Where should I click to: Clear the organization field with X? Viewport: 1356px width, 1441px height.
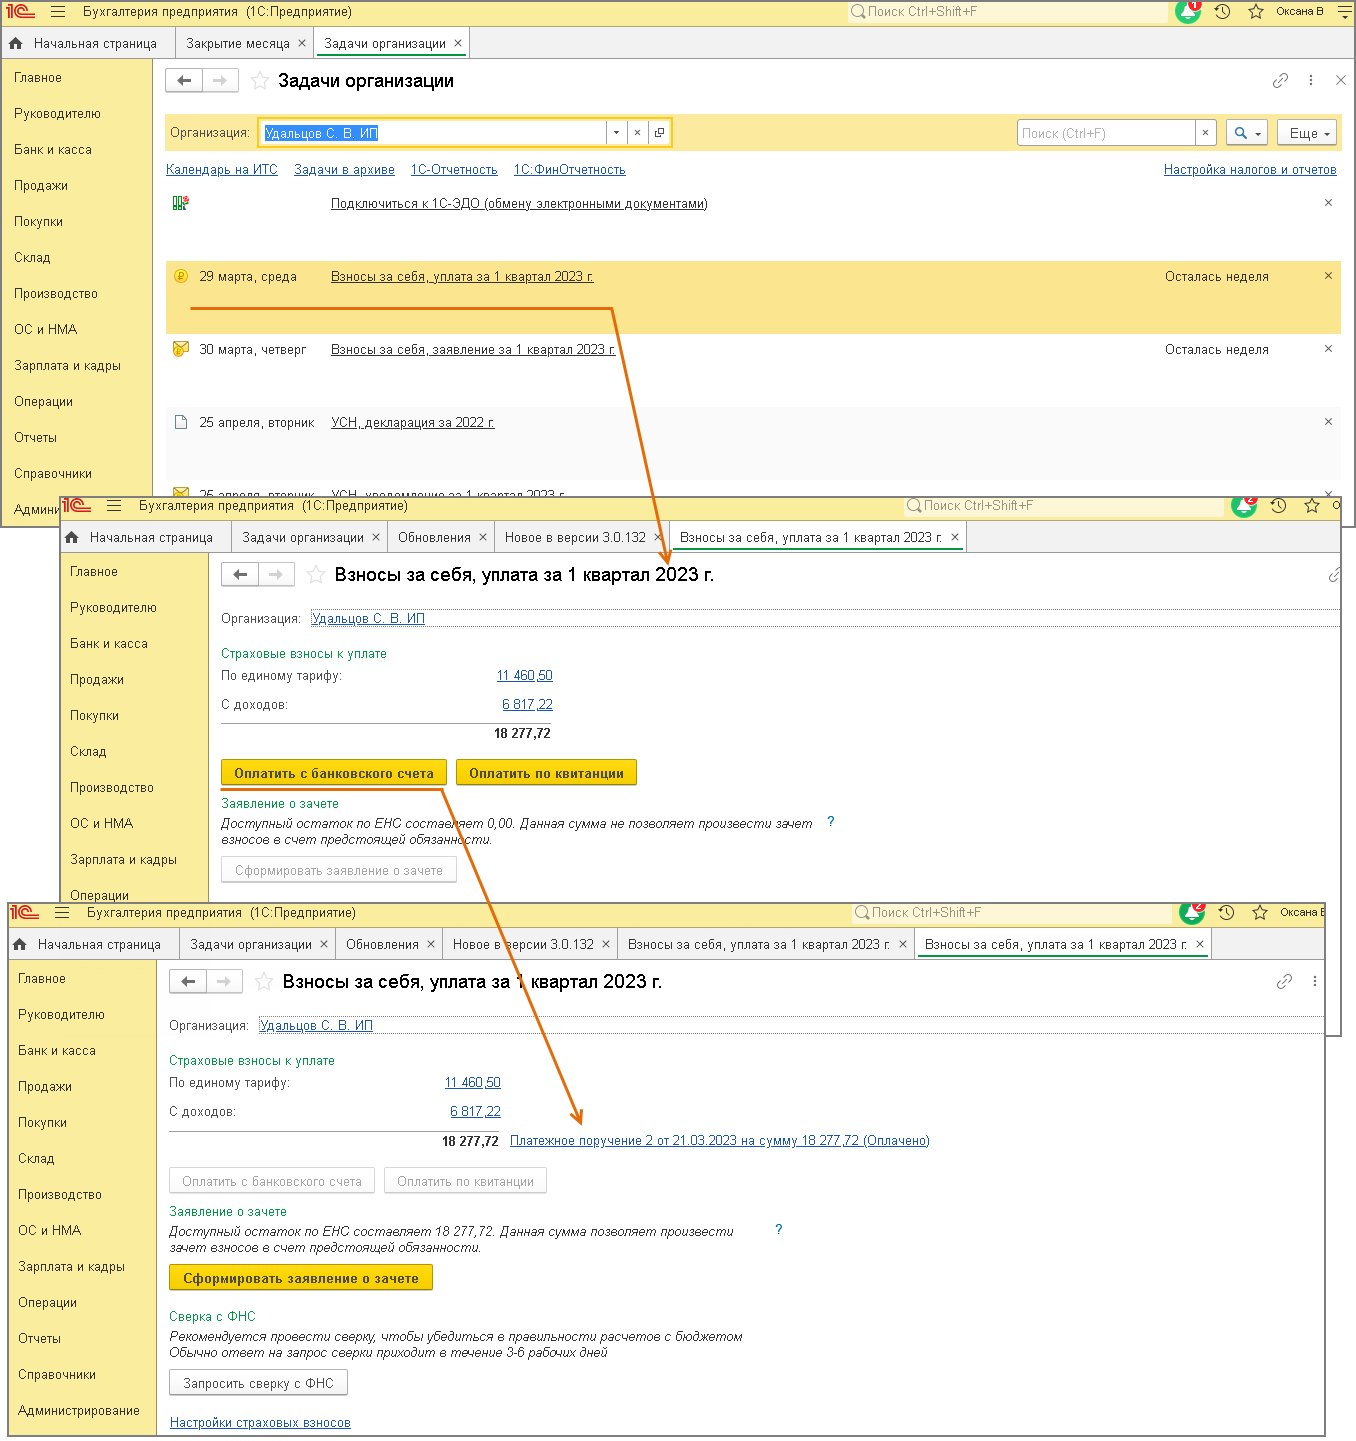pyautogui.click(x=637, y=133)
